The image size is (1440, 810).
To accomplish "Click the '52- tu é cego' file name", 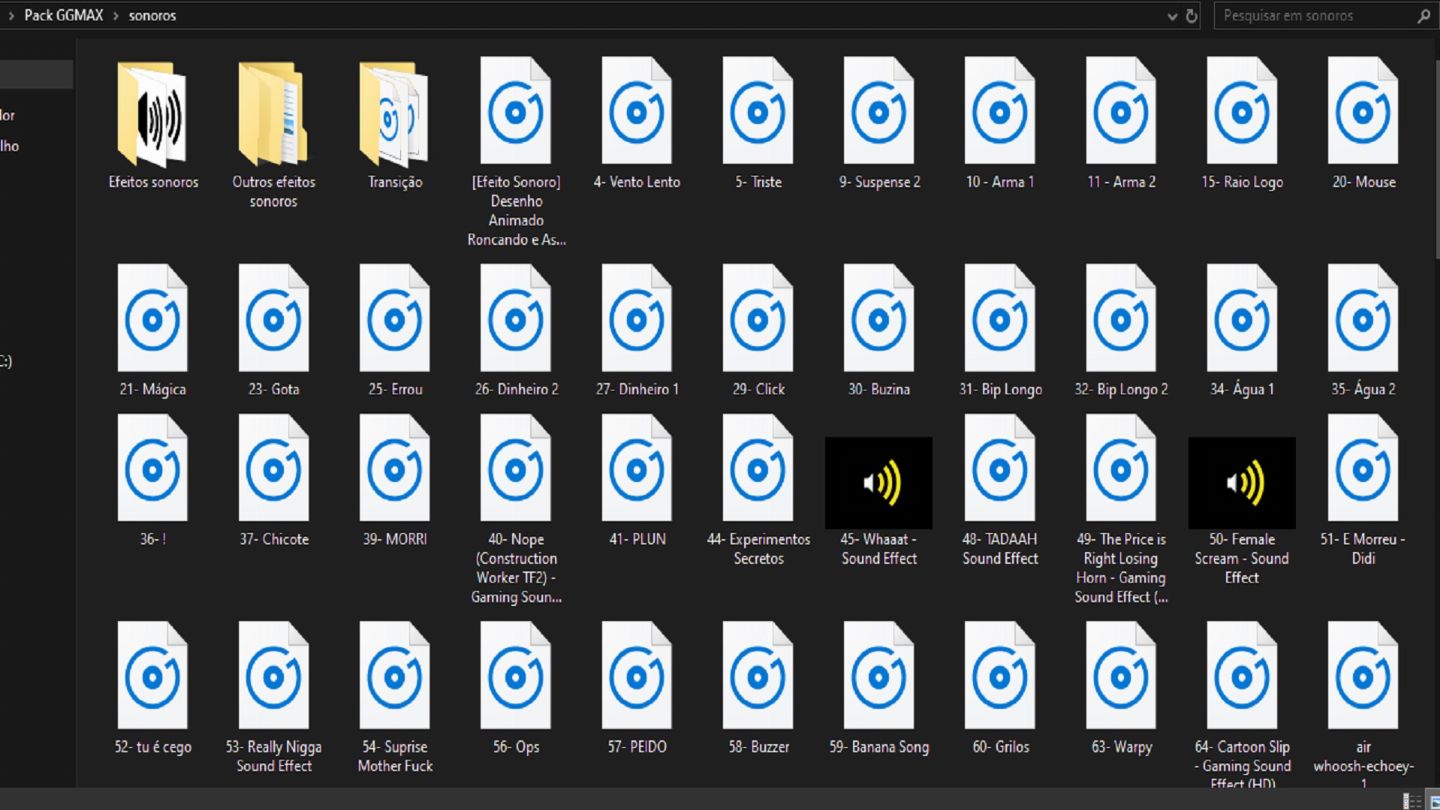I will coord(153,747).
